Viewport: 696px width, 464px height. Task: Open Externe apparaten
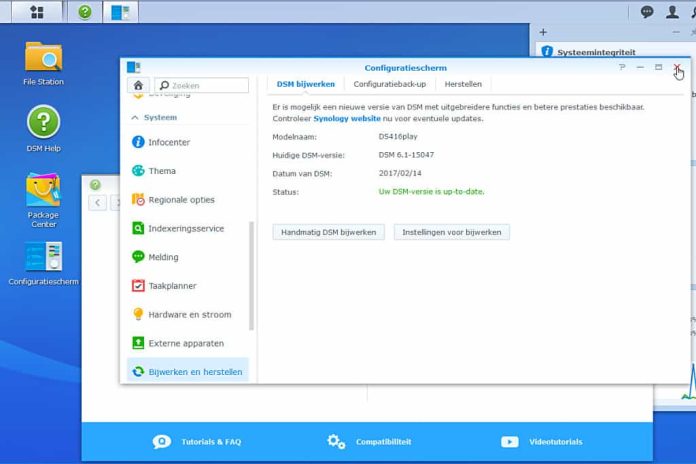pos(188,343)
